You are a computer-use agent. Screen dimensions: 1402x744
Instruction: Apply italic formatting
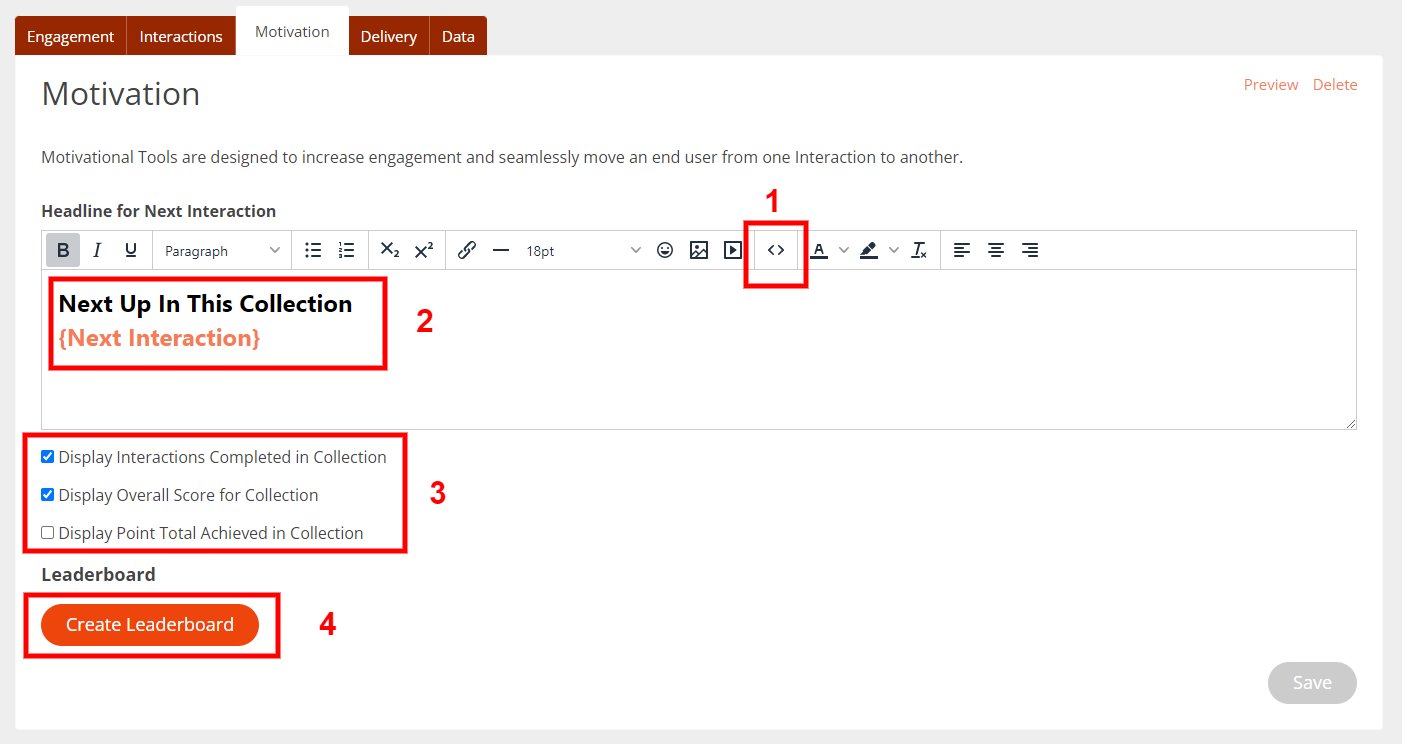coord(97,250)
